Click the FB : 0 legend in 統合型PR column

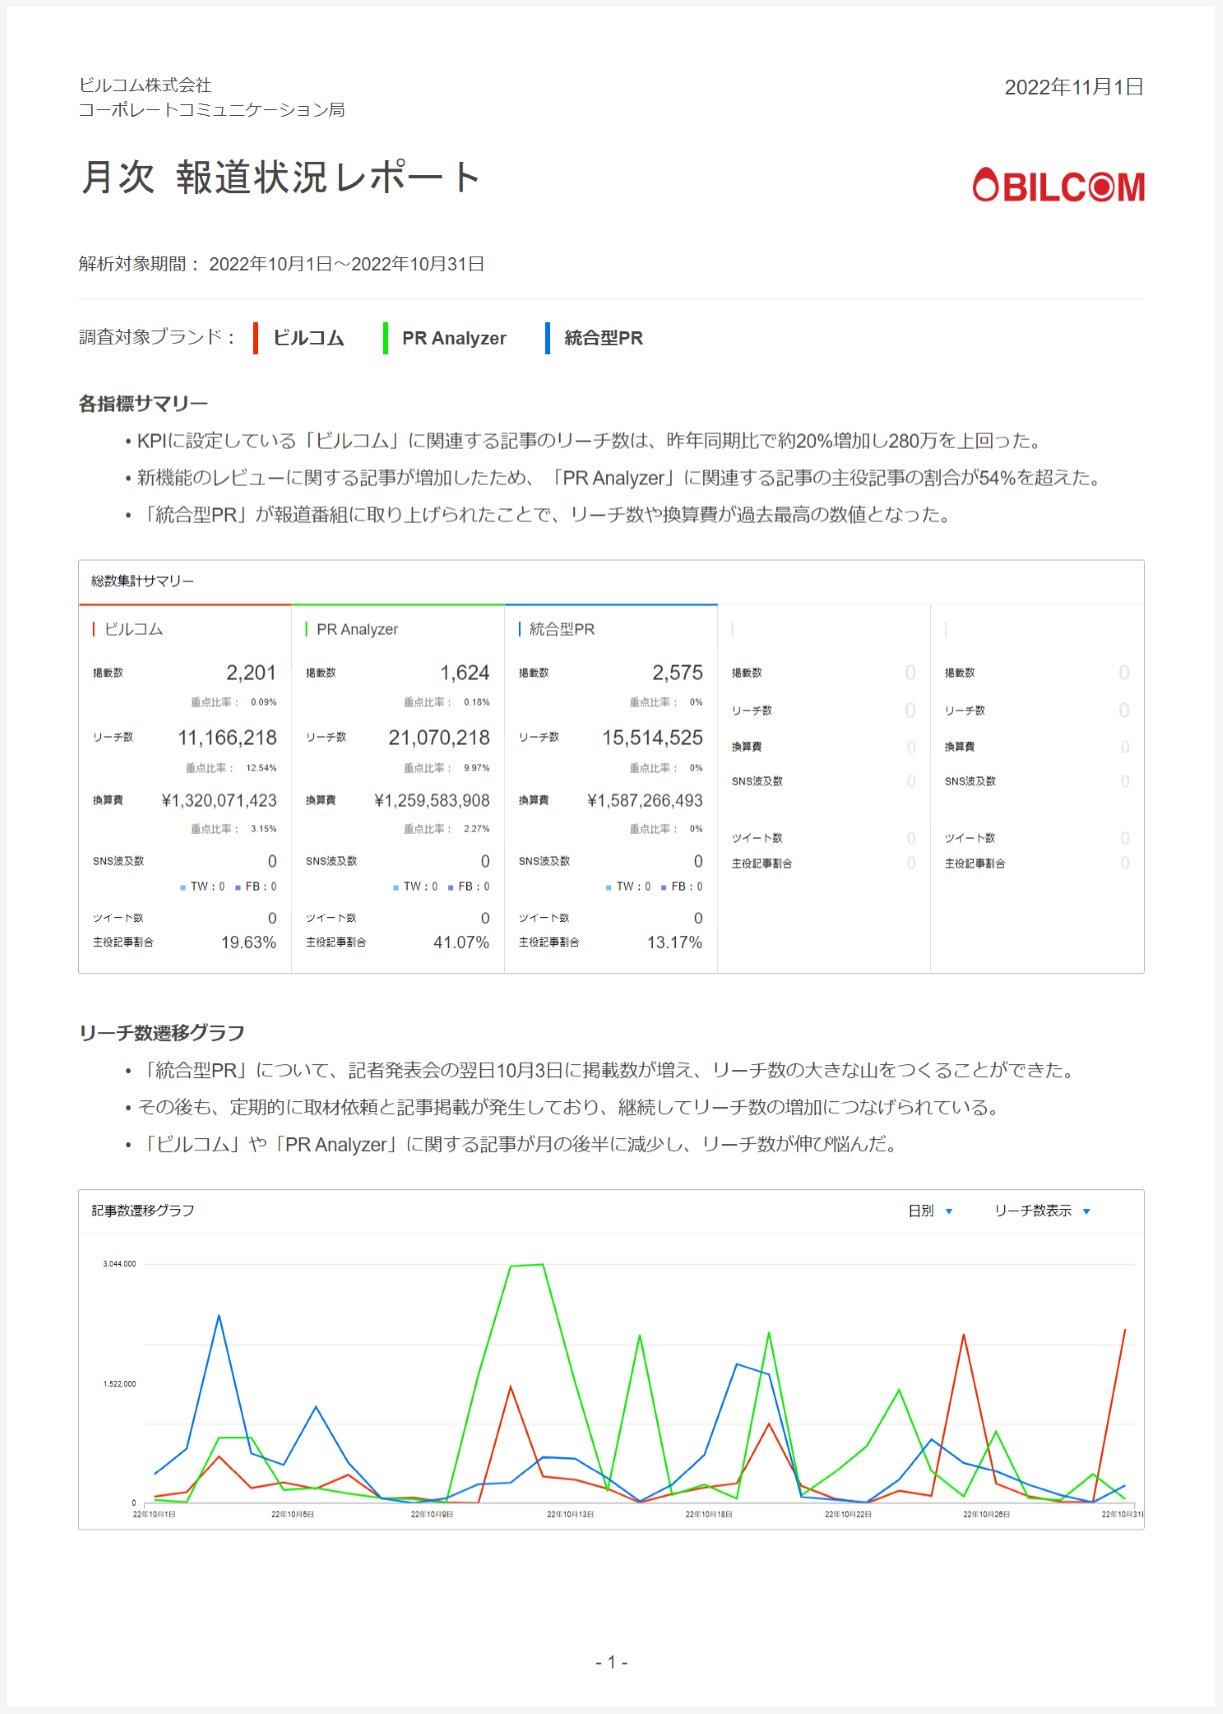pos(682,887)
